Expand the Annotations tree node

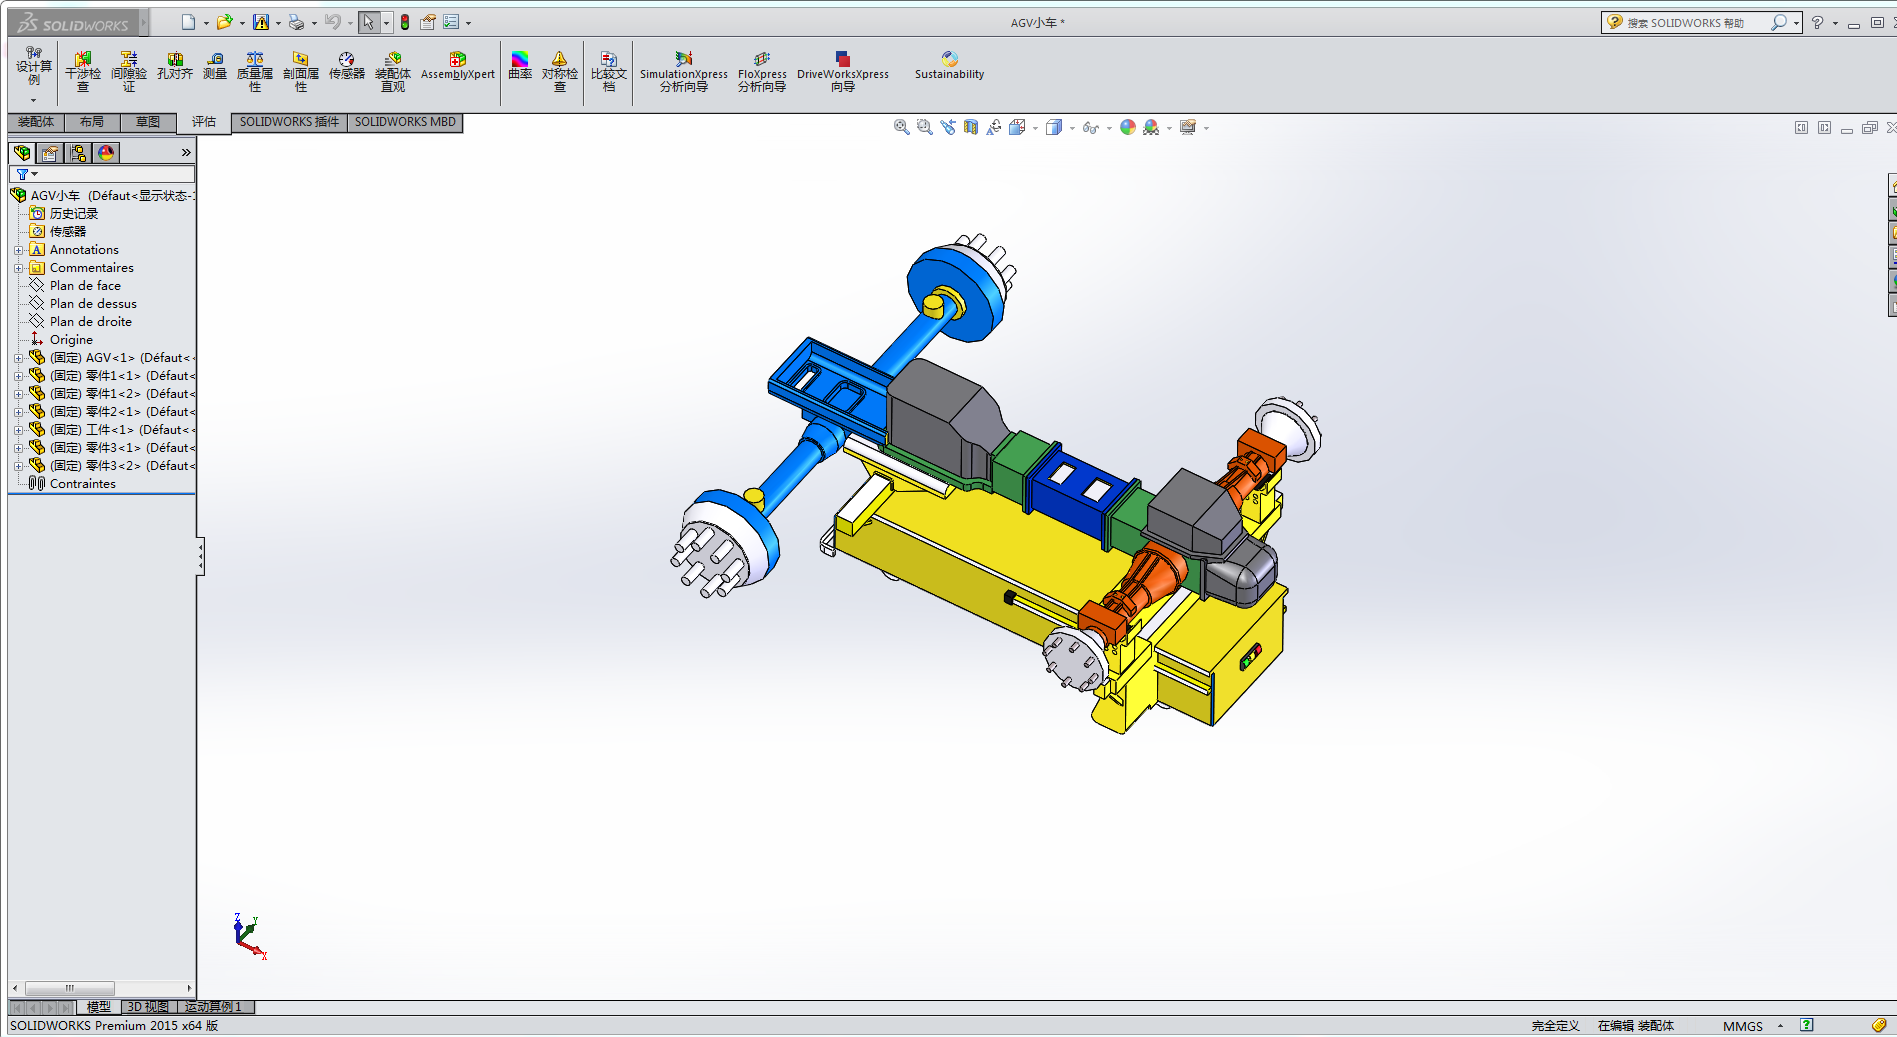coord(18,250)
